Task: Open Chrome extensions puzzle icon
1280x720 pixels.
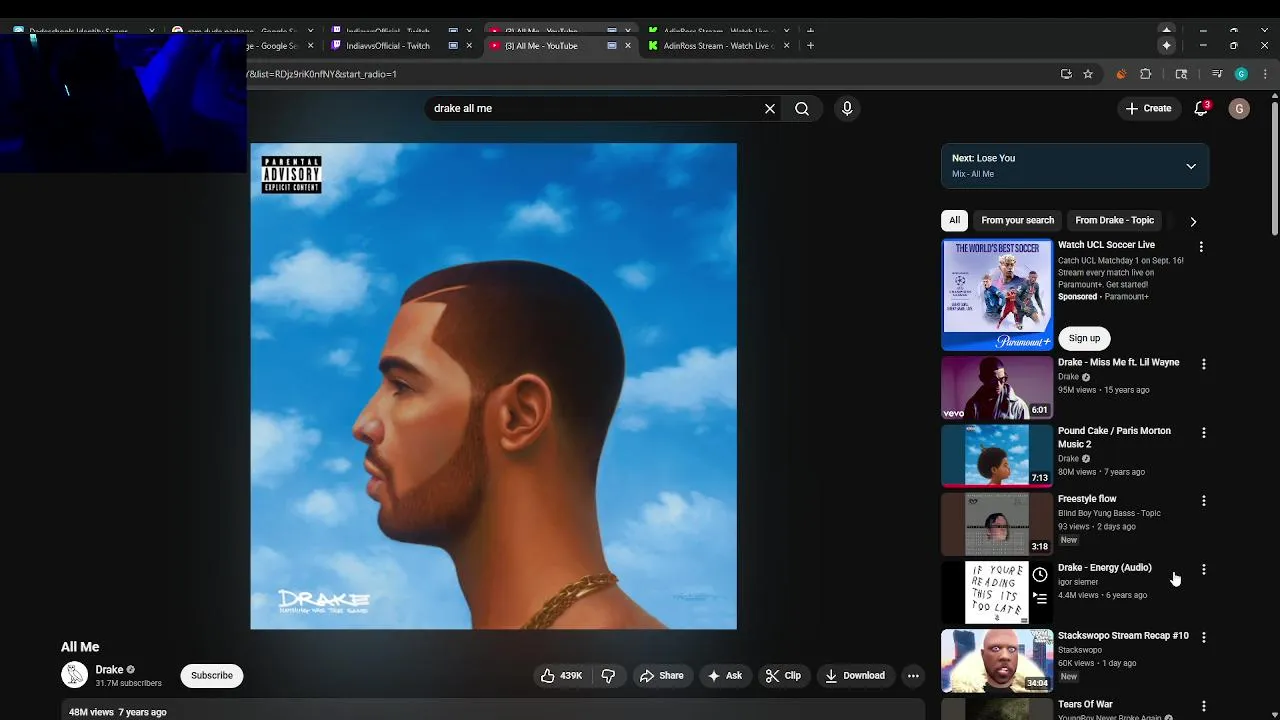Action: coord(1146,74)
